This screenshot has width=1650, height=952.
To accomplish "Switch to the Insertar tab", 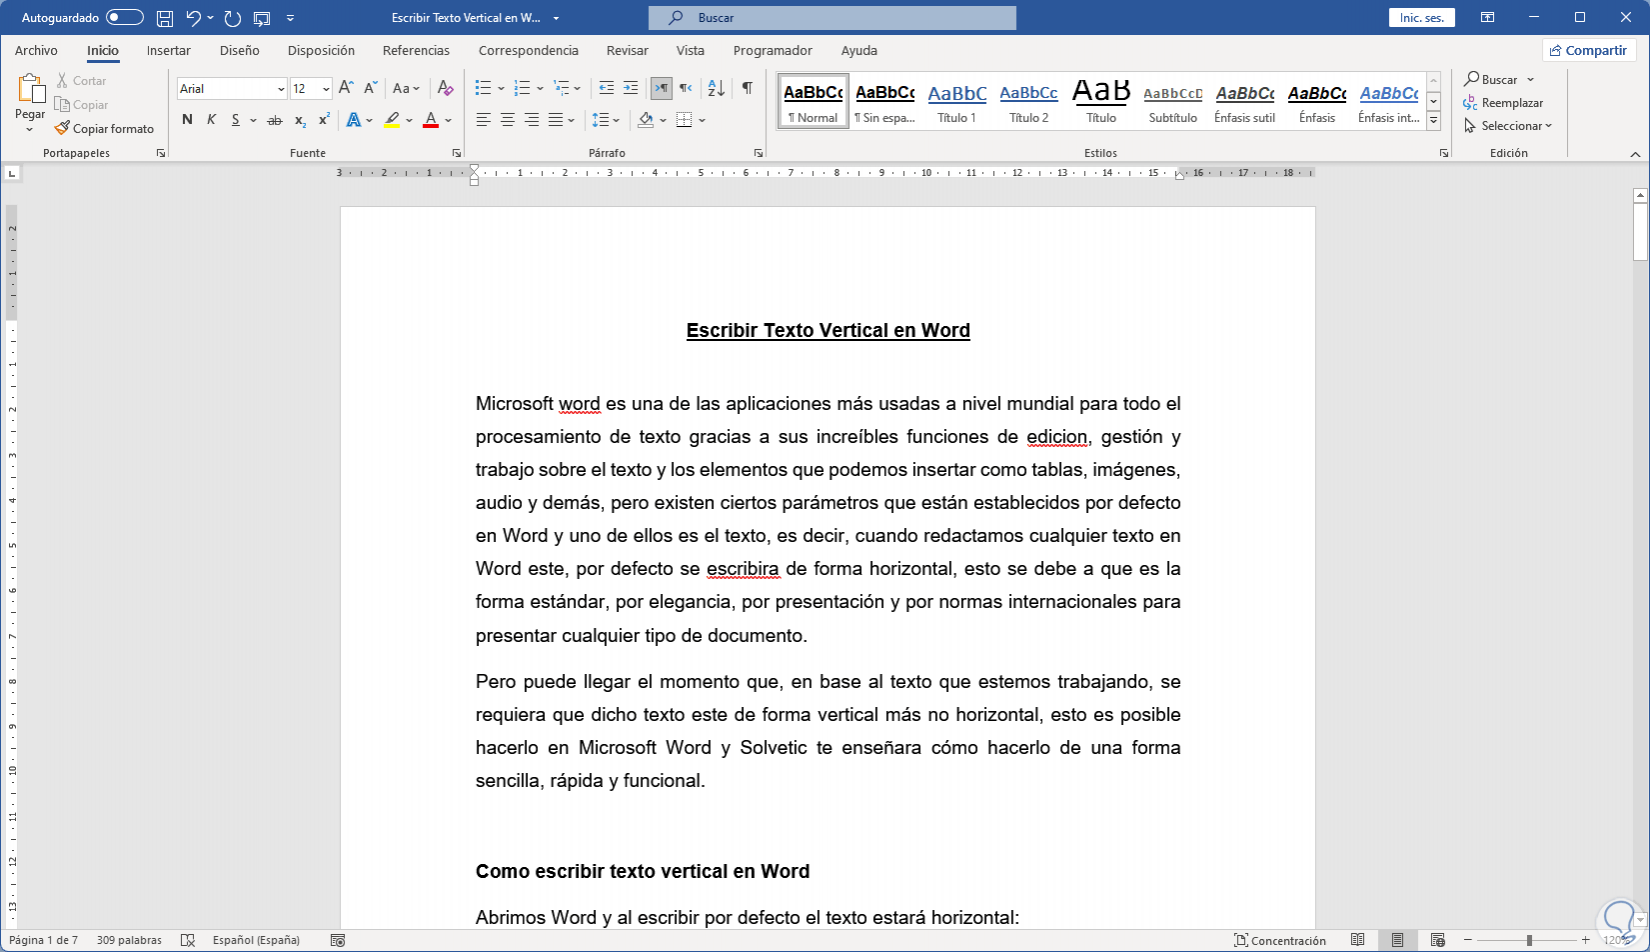I will pyautogui.click(x=169, y=50).
